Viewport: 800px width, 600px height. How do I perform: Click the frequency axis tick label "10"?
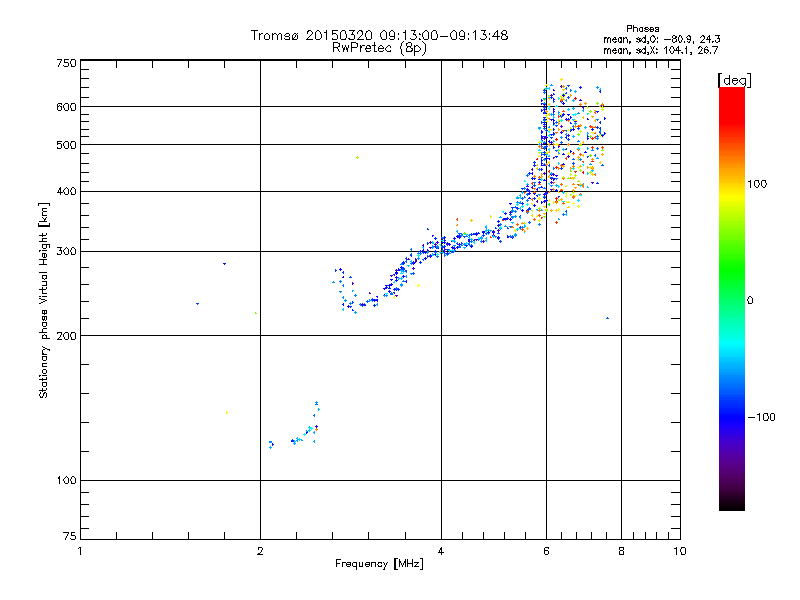[680, 551]
